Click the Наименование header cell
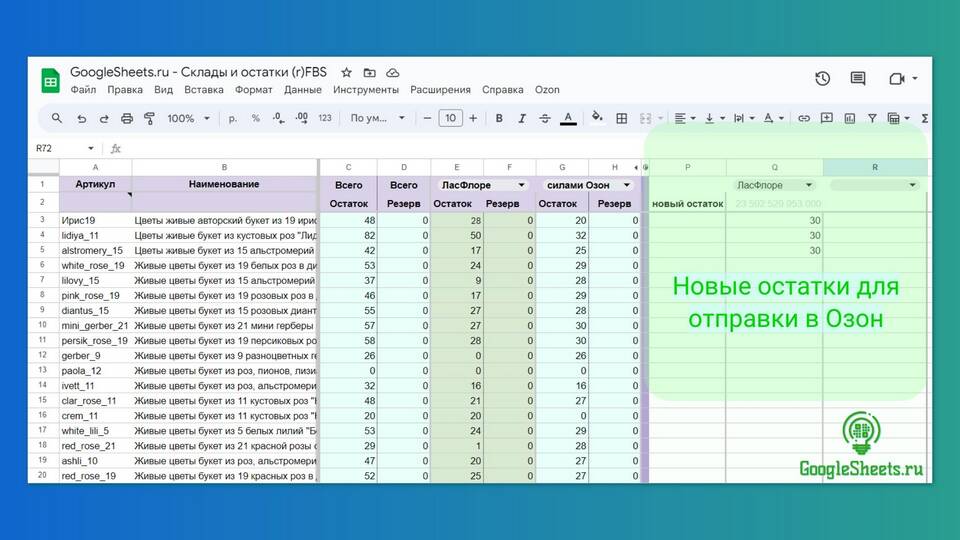Image resolution: width=960 pixels, height=540 pixels. (x=224, y=184)
